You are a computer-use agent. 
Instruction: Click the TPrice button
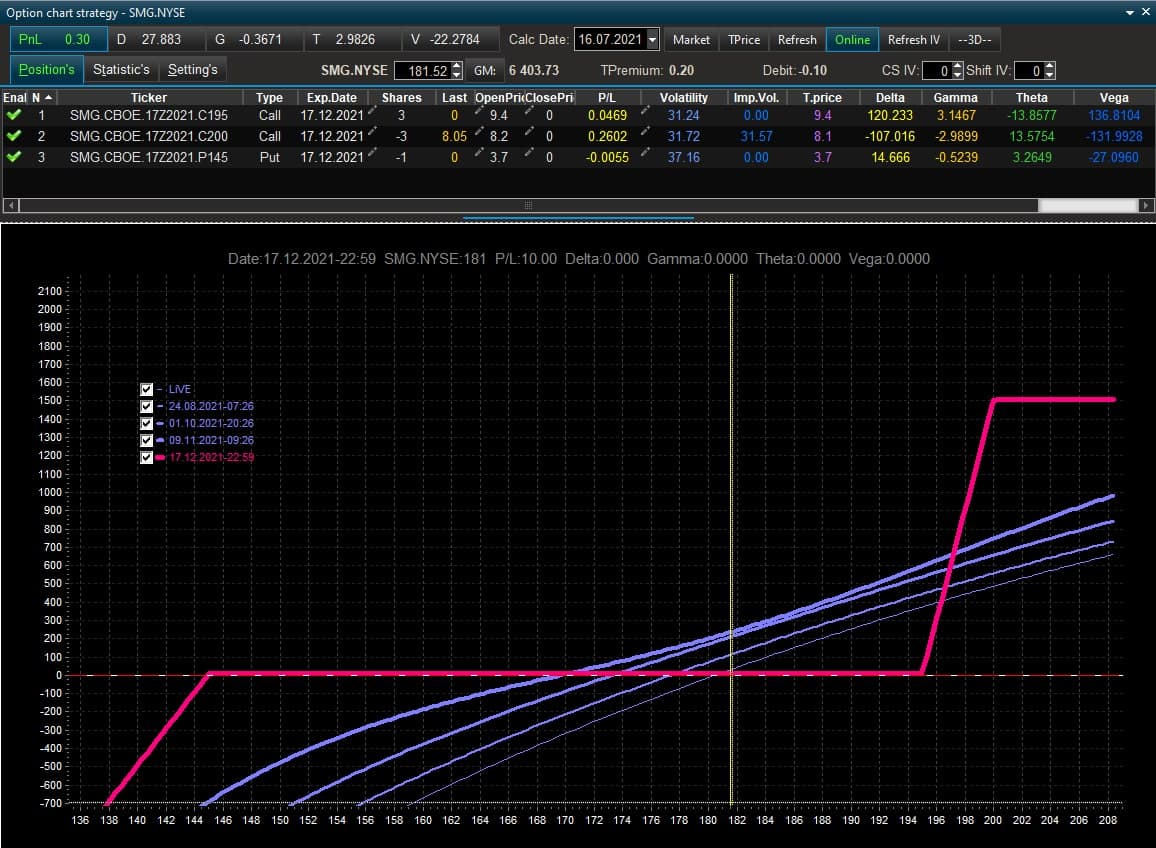[x=744, y=40]
